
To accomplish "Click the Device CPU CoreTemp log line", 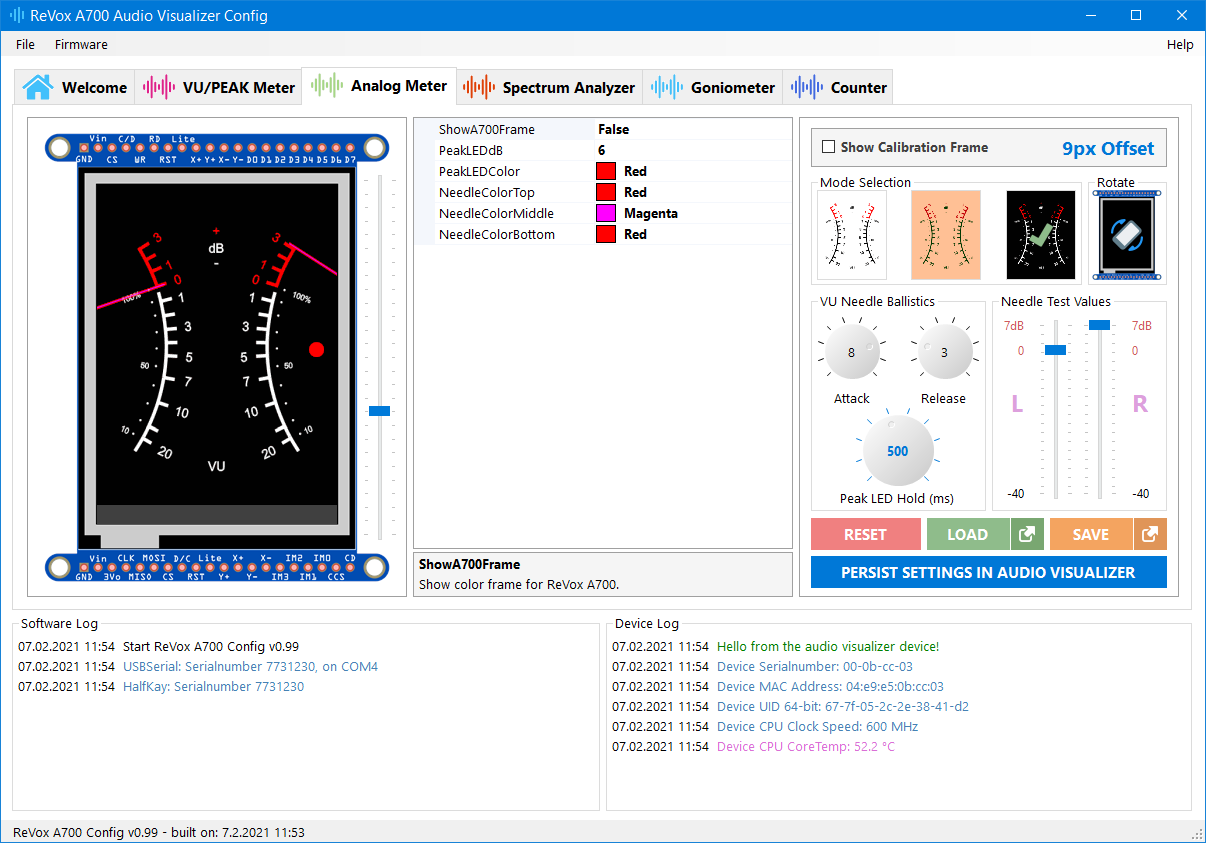I will (806, 746).
